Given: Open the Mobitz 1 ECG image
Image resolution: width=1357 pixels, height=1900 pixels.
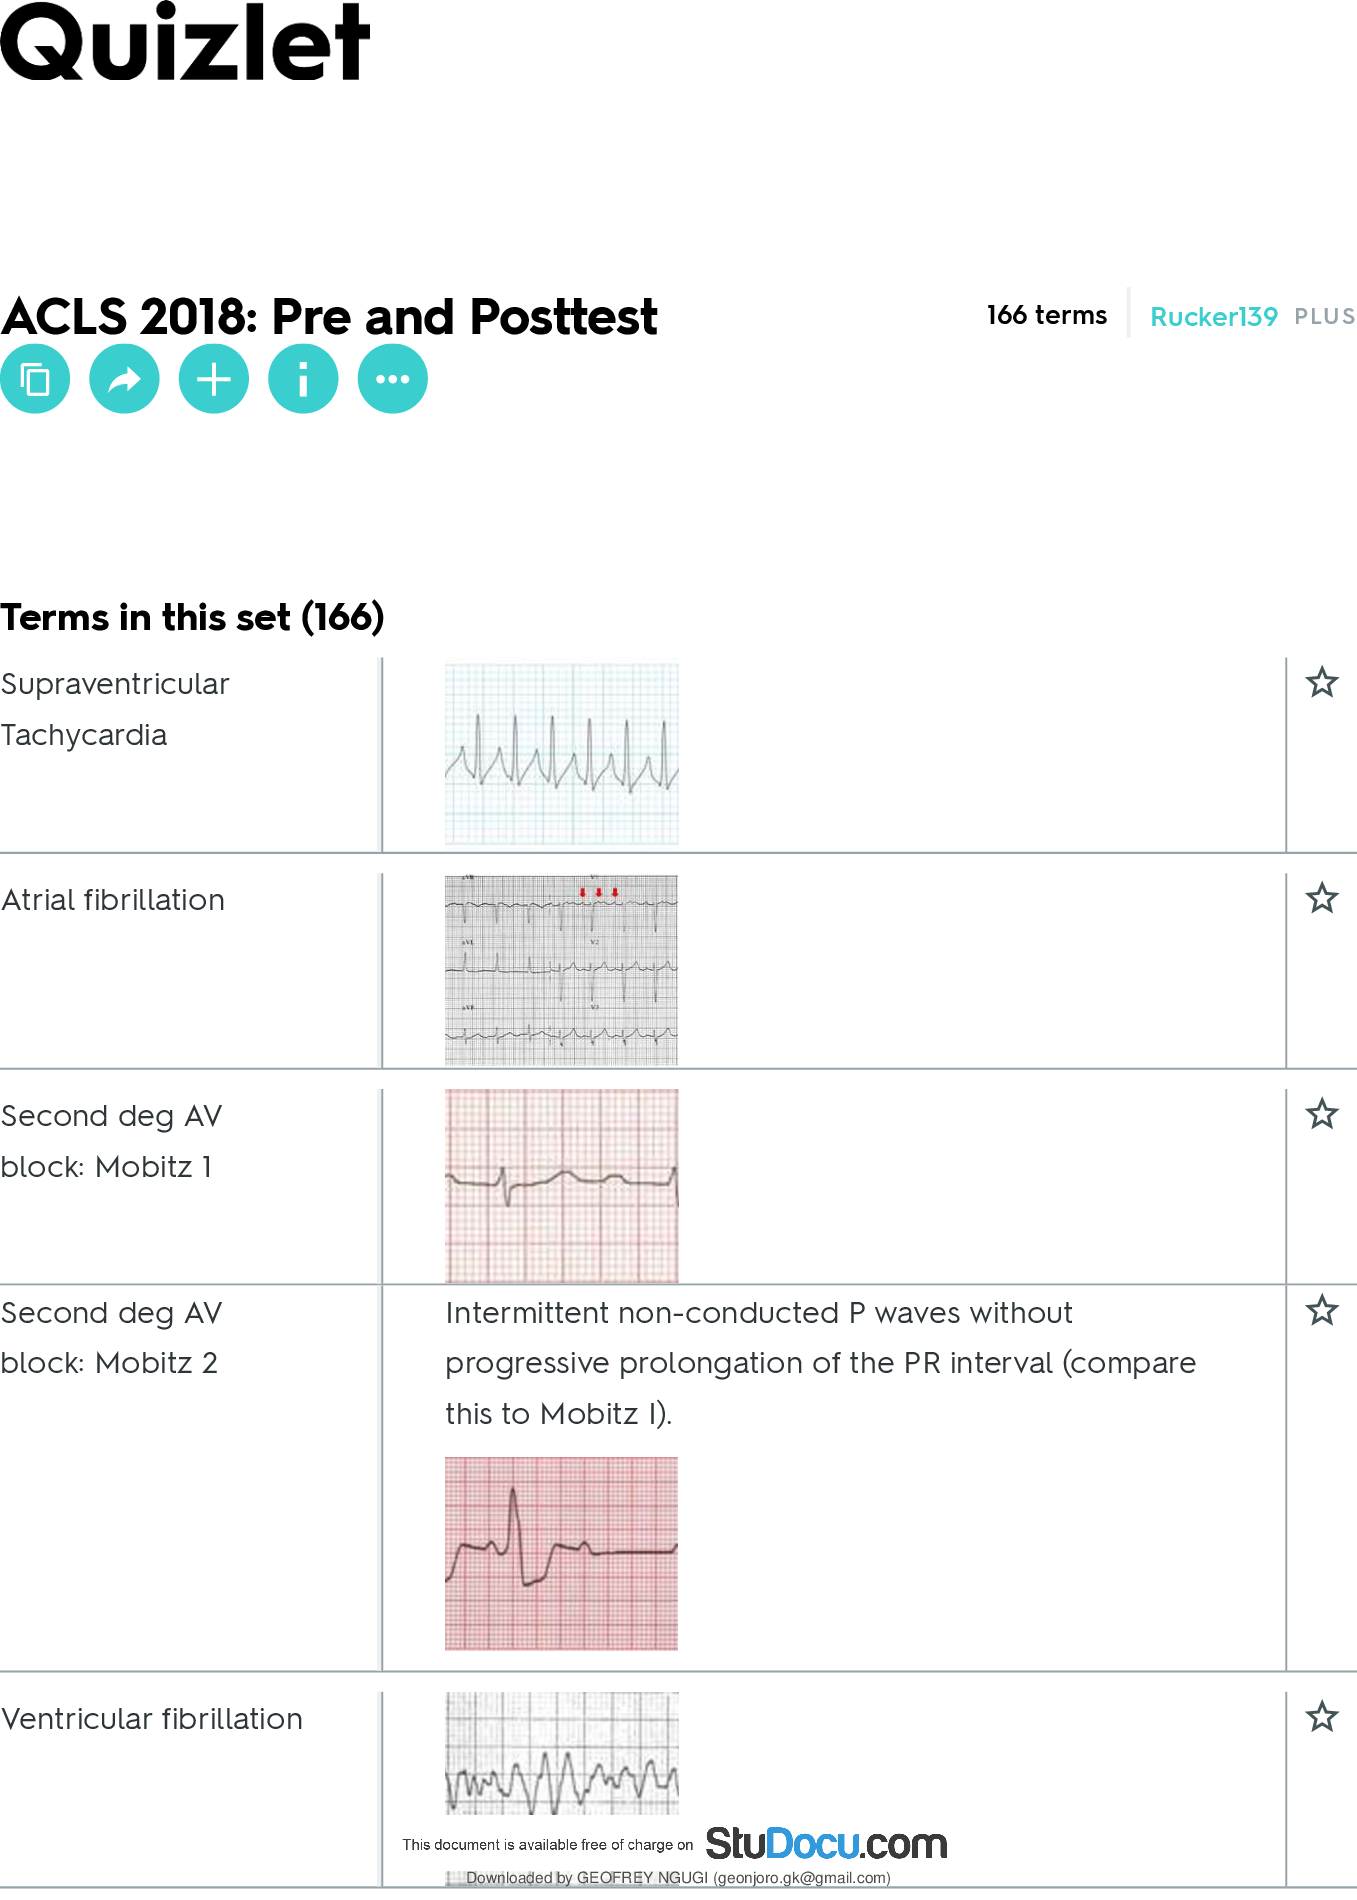Looking at the screenshot, I should coord(561,1186).
